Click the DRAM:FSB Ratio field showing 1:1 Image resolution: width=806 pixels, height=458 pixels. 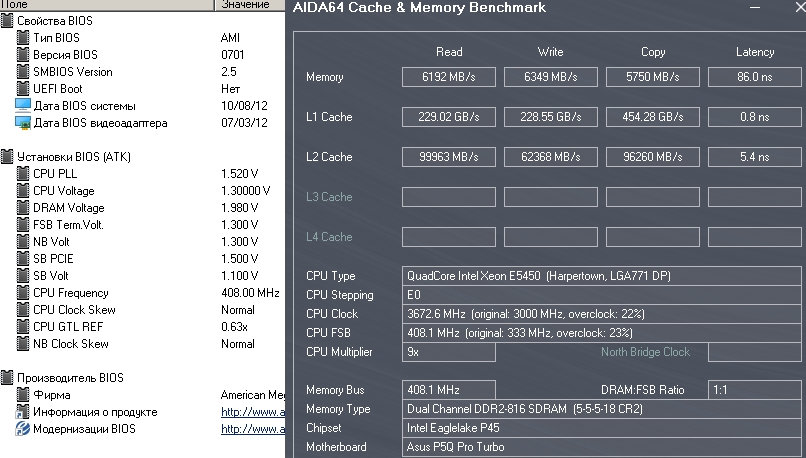pyautogui.click(x=755, y=390)
